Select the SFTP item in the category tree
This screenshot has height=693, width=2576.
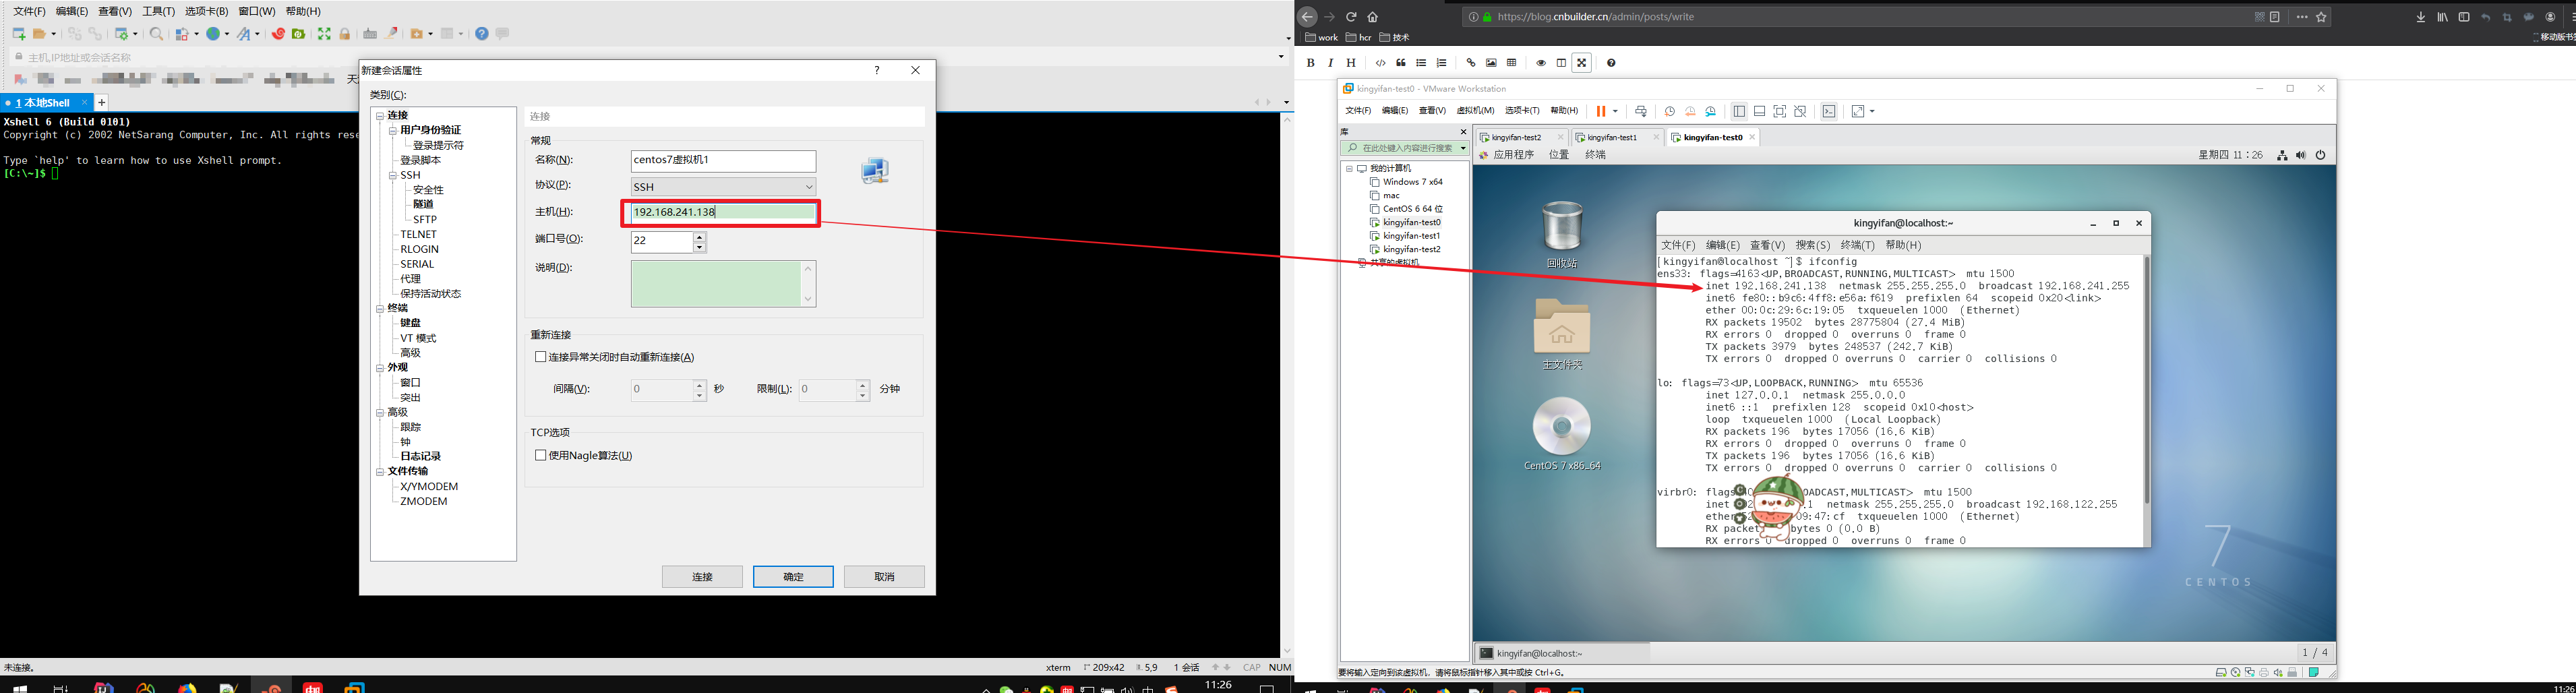click(425, 220)
